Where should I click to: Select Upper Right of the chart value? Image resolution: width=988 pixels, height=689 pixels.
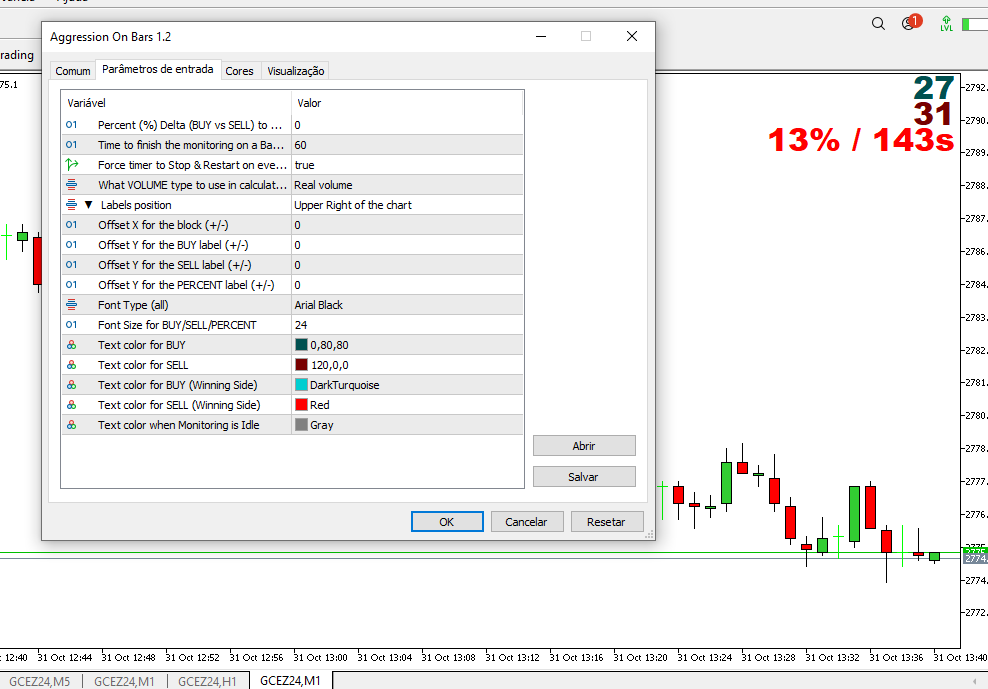[x=407, y=205]
